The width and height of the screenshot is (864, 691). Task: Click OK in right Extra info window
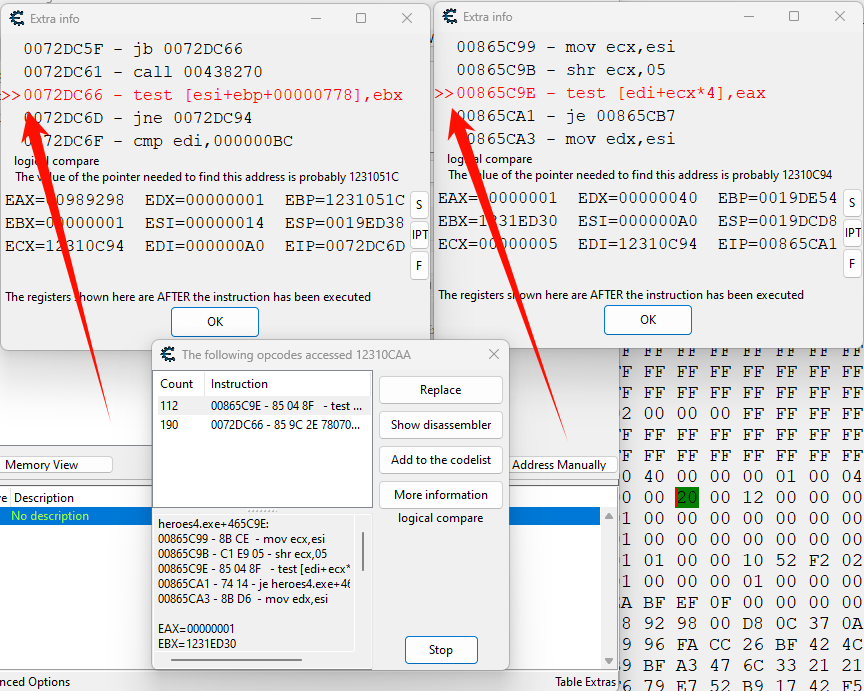(647, 320)
